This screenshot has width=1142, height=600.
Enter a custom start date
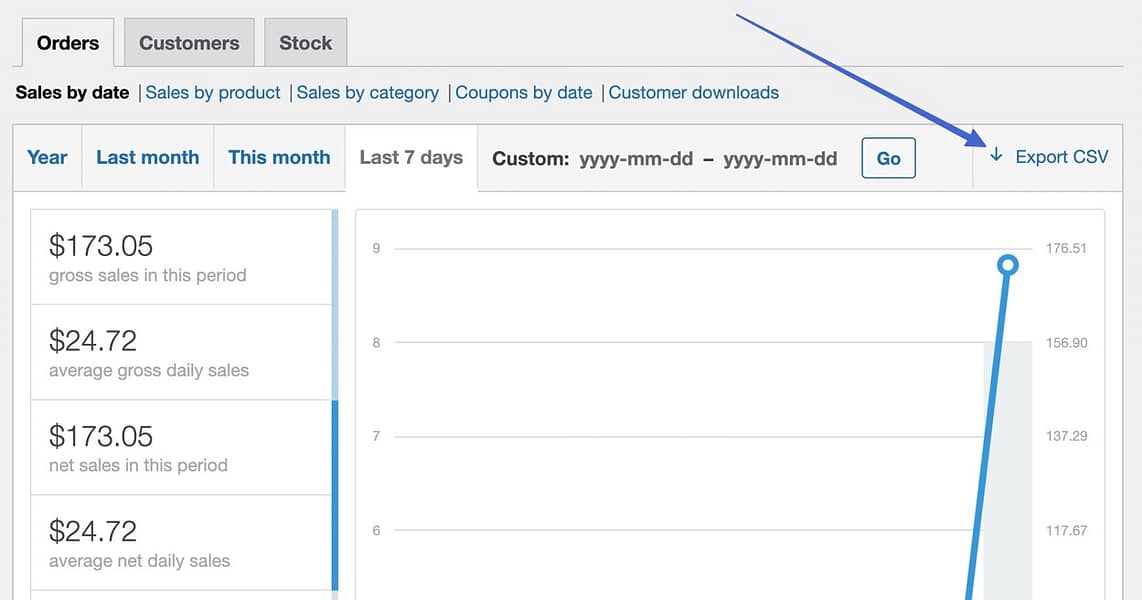click(x=636, y=158)
